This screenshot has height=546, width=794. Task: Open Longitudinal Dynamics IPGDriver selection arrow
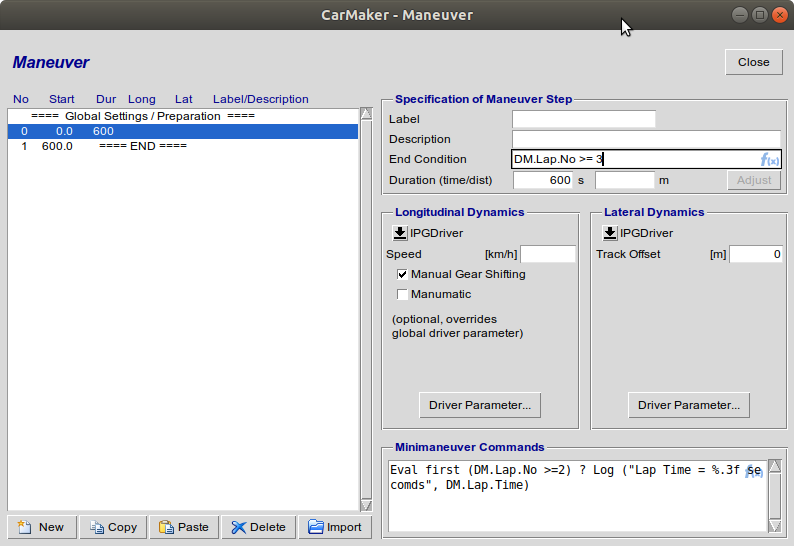click(x=400, y=233)
